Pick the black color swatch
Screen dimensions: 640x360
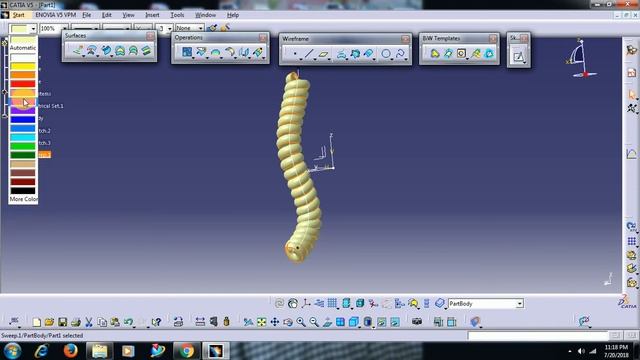pos(23,191)
